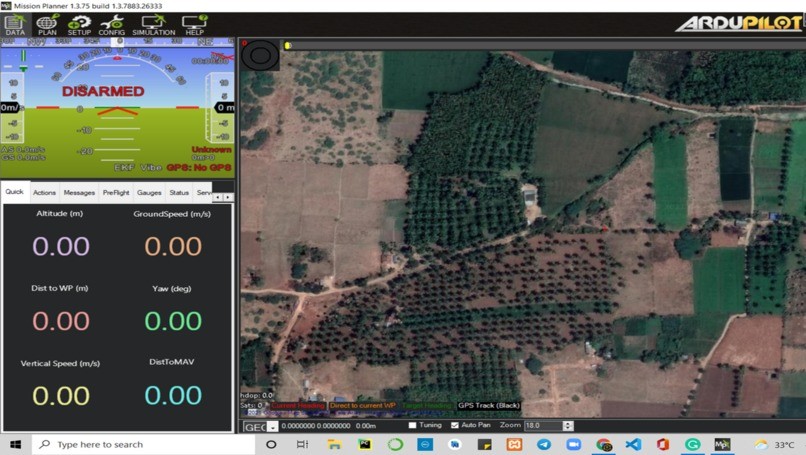Click the Yaw (deg) value
The image size is (806, 455).
click(x=173, y=321)
